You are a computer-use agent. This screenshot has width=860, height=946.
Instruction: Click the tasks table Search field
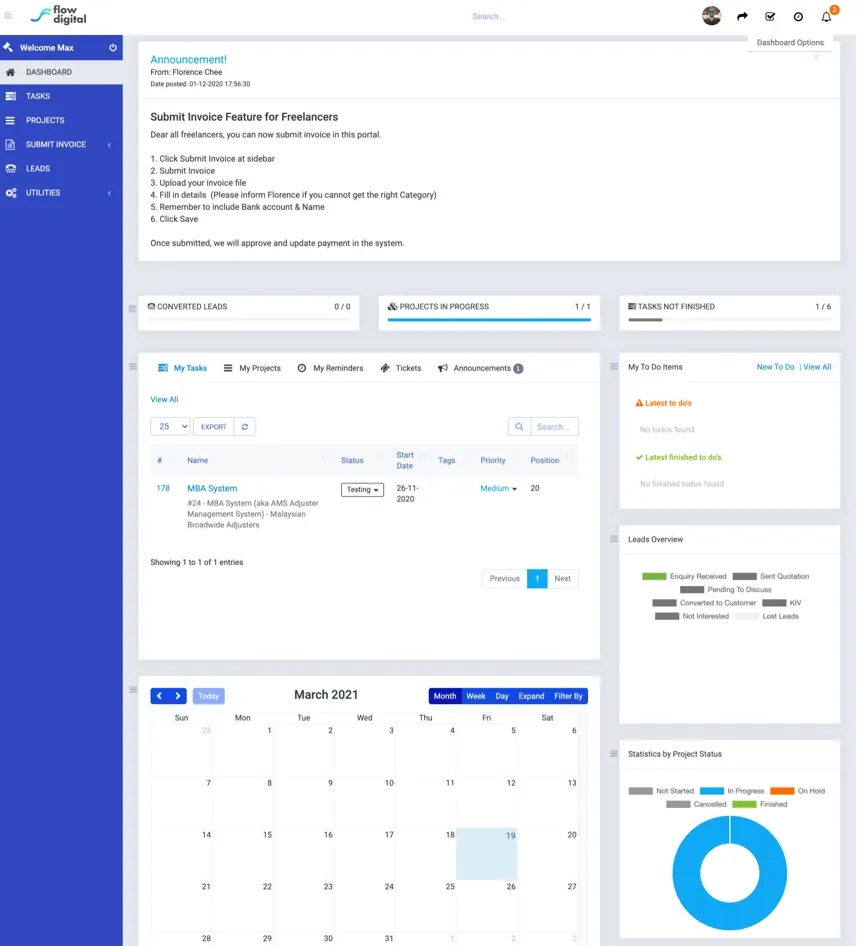point(554,427)
